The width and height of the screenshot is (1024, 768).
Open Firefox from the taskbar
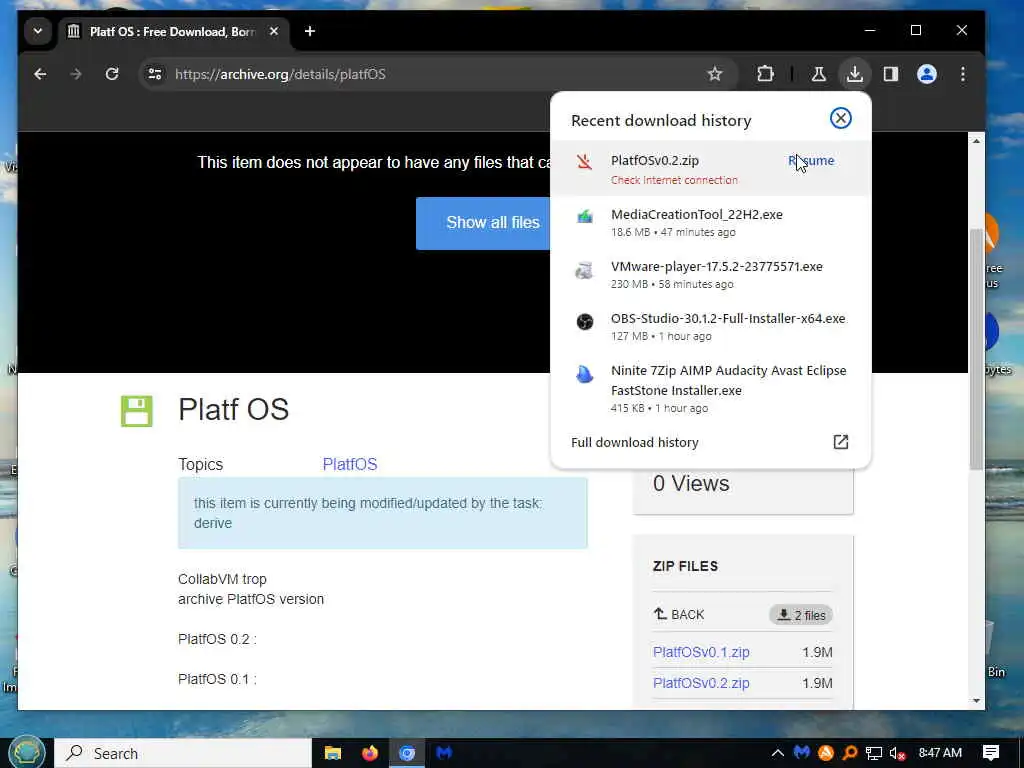pos(370,753)
